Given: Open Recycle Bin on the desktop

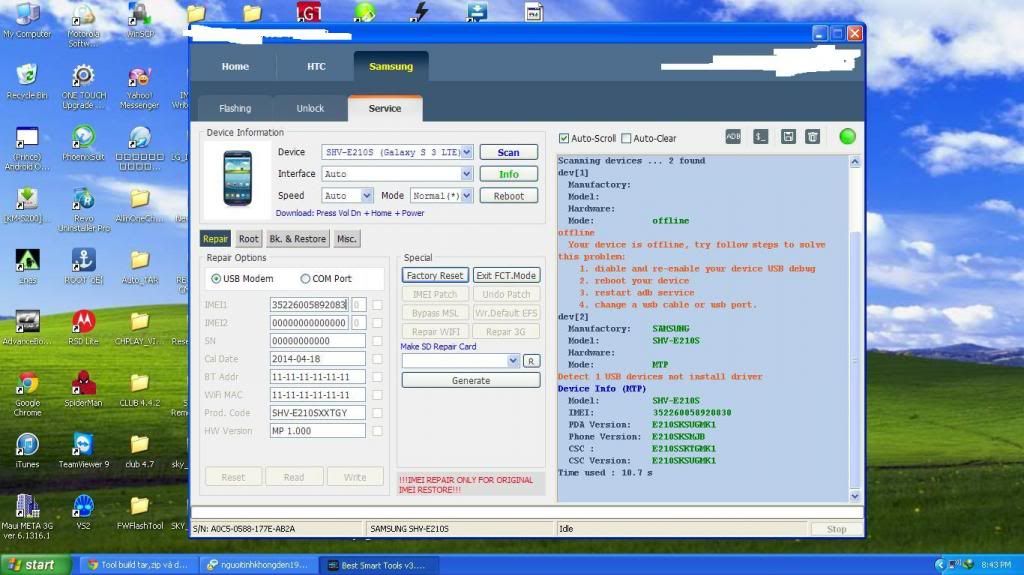Looking at the screenshot, I should (x=27, y=82).
